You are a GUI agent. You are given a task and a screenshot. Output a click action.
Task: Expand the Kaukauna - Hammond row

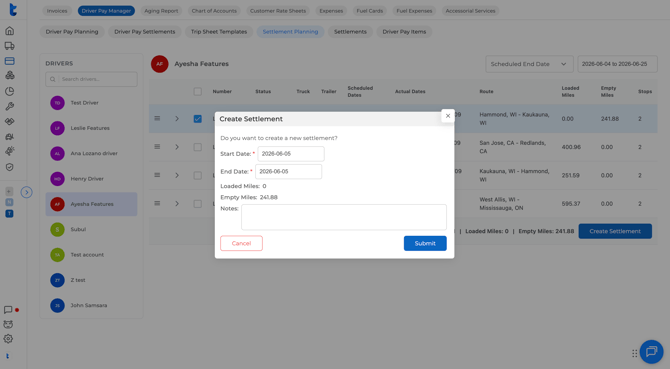tap(177, 176)
